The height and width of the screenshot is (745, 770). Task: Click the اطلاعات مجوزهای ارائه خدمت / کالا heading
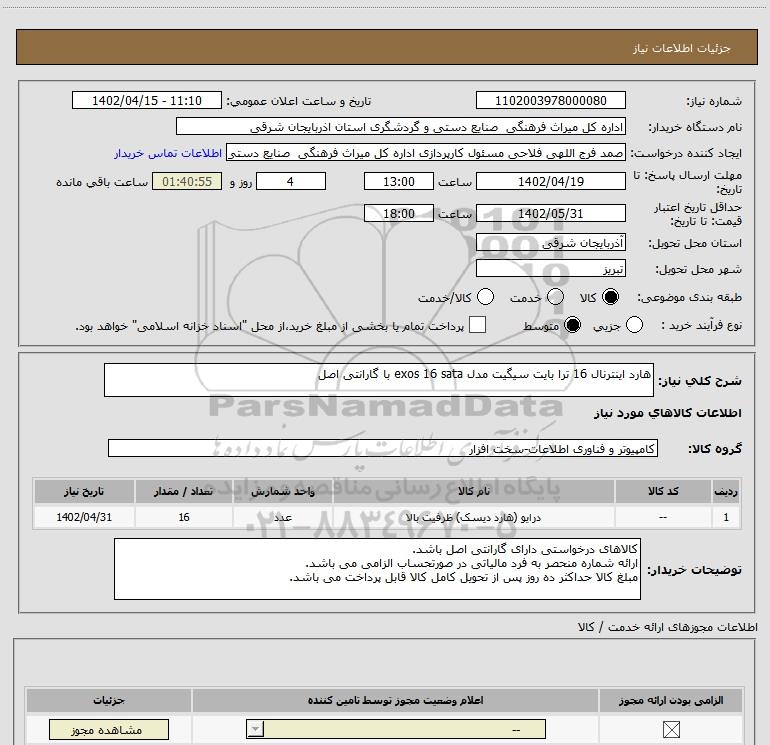click(x=668, y=627)
